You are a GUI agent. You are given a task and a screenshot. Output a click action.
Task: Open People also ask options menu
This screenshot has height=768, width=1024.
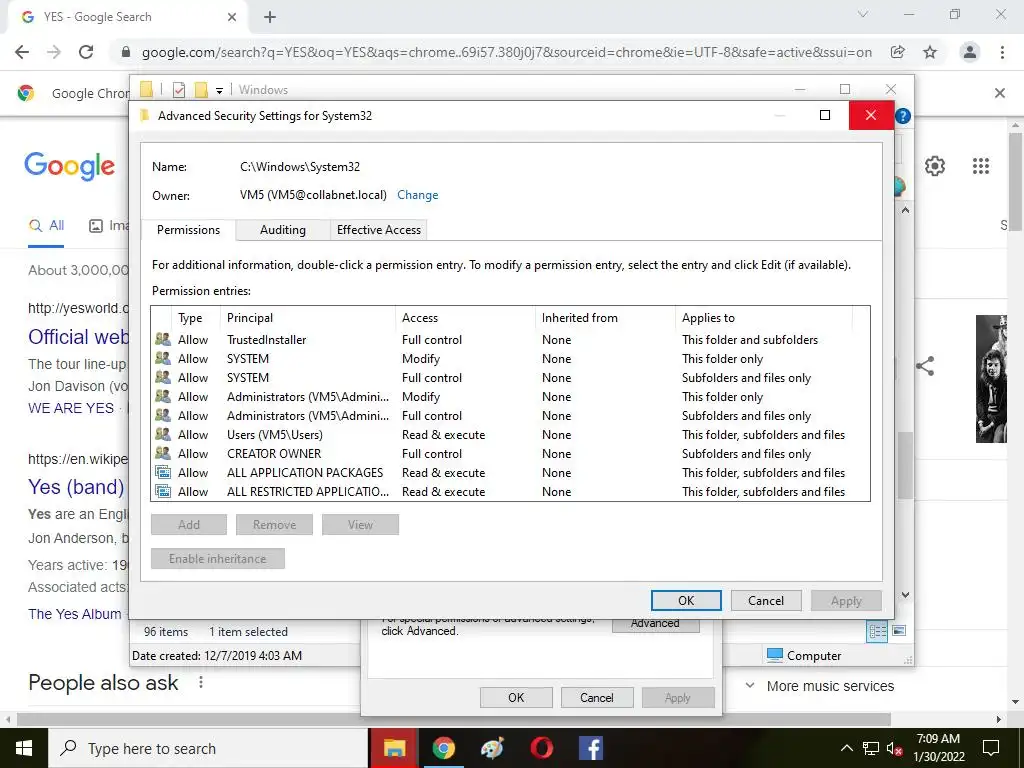(x=201, y=682)
